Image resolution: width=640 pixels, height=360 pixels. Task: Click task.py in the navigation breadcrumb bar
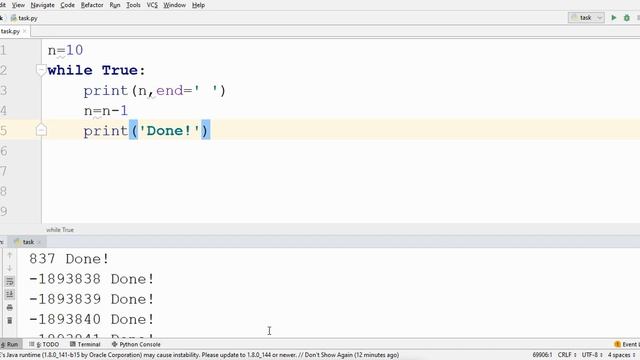24,18
